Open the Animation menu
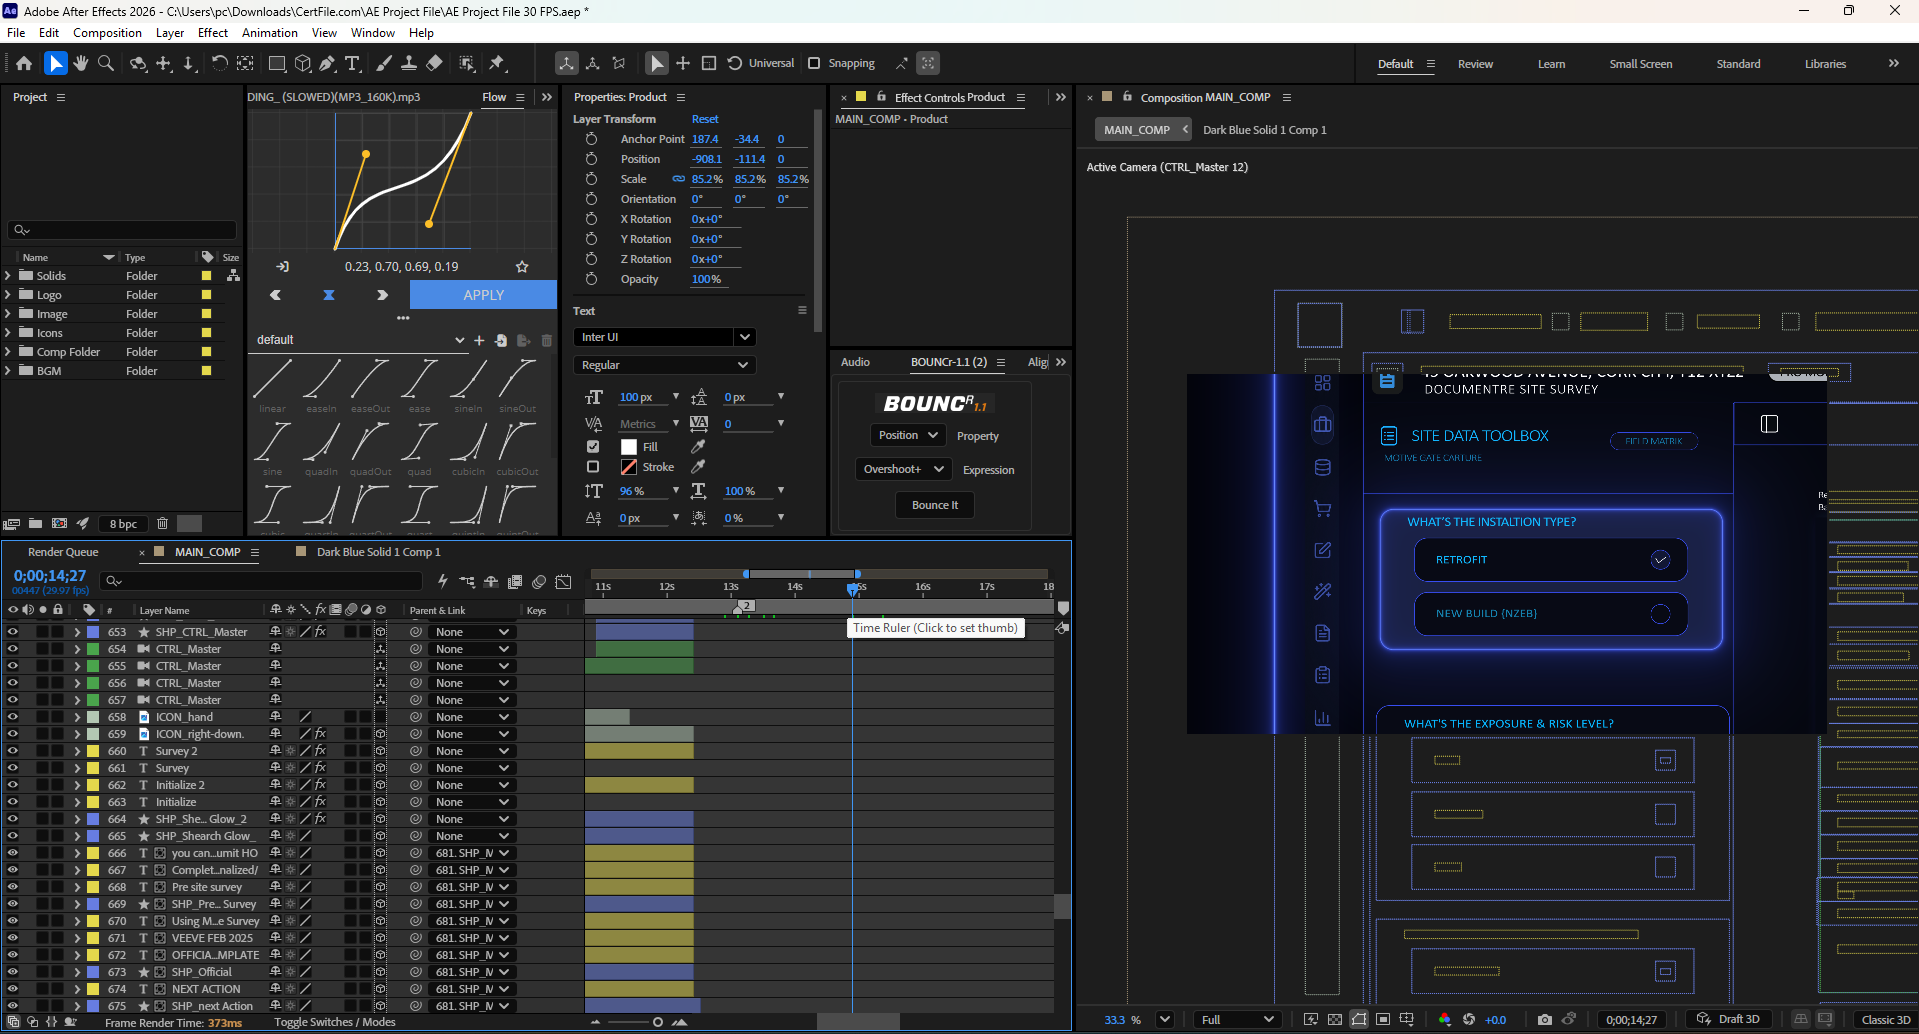The height and width of the screenshot is (1034, 1919). point(270,33)
